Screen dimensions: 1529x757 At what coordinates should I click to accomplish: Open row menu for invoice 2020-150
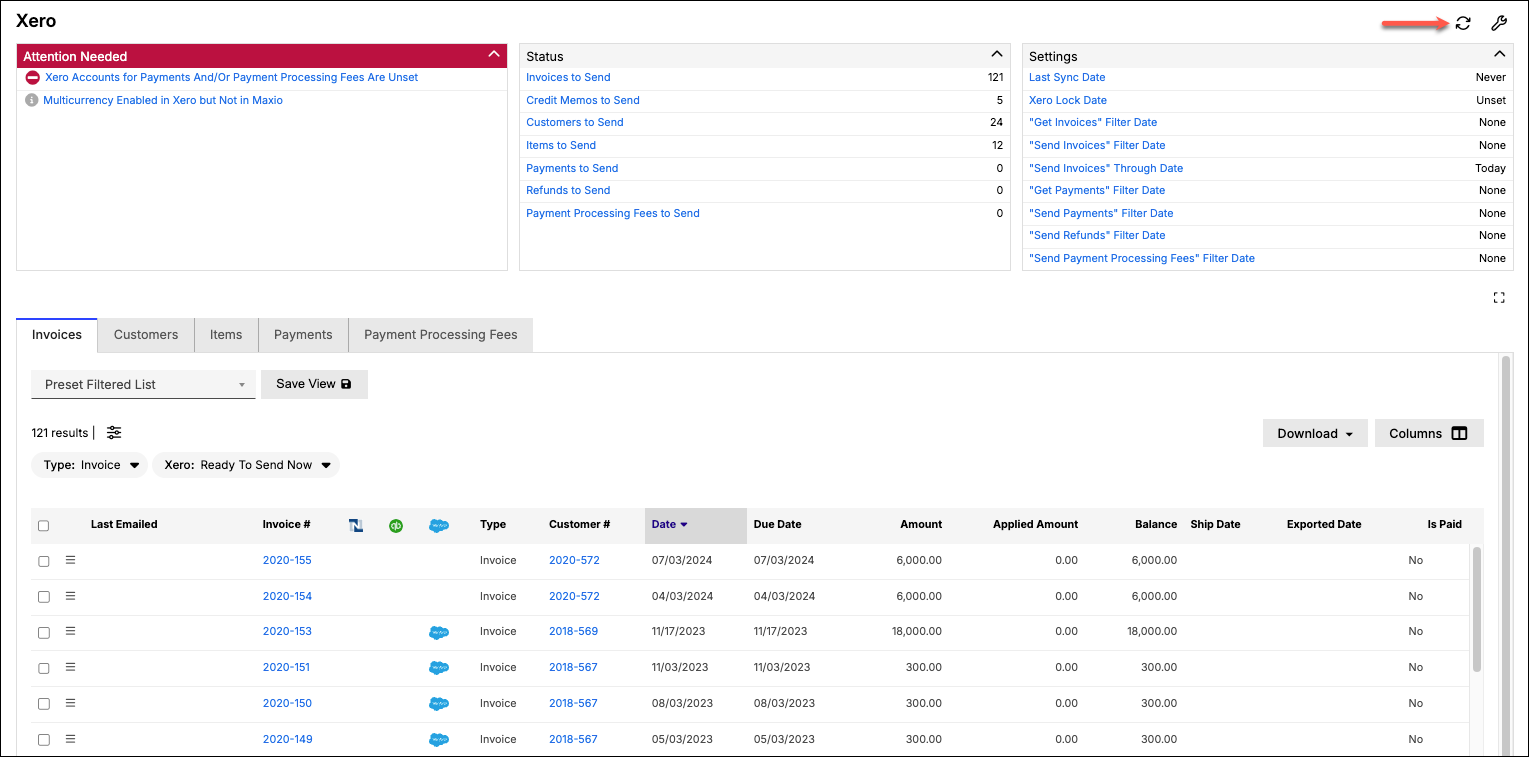click(71, 703)
